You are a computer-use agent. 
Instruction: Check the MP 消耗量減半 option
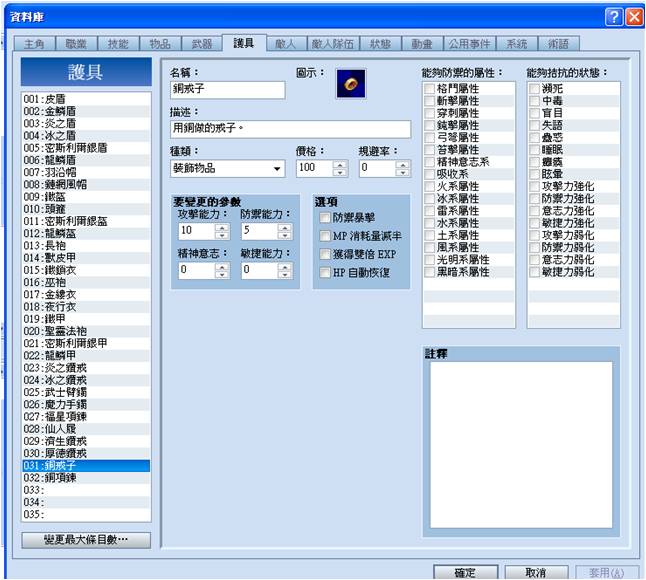tap(325, 236)
